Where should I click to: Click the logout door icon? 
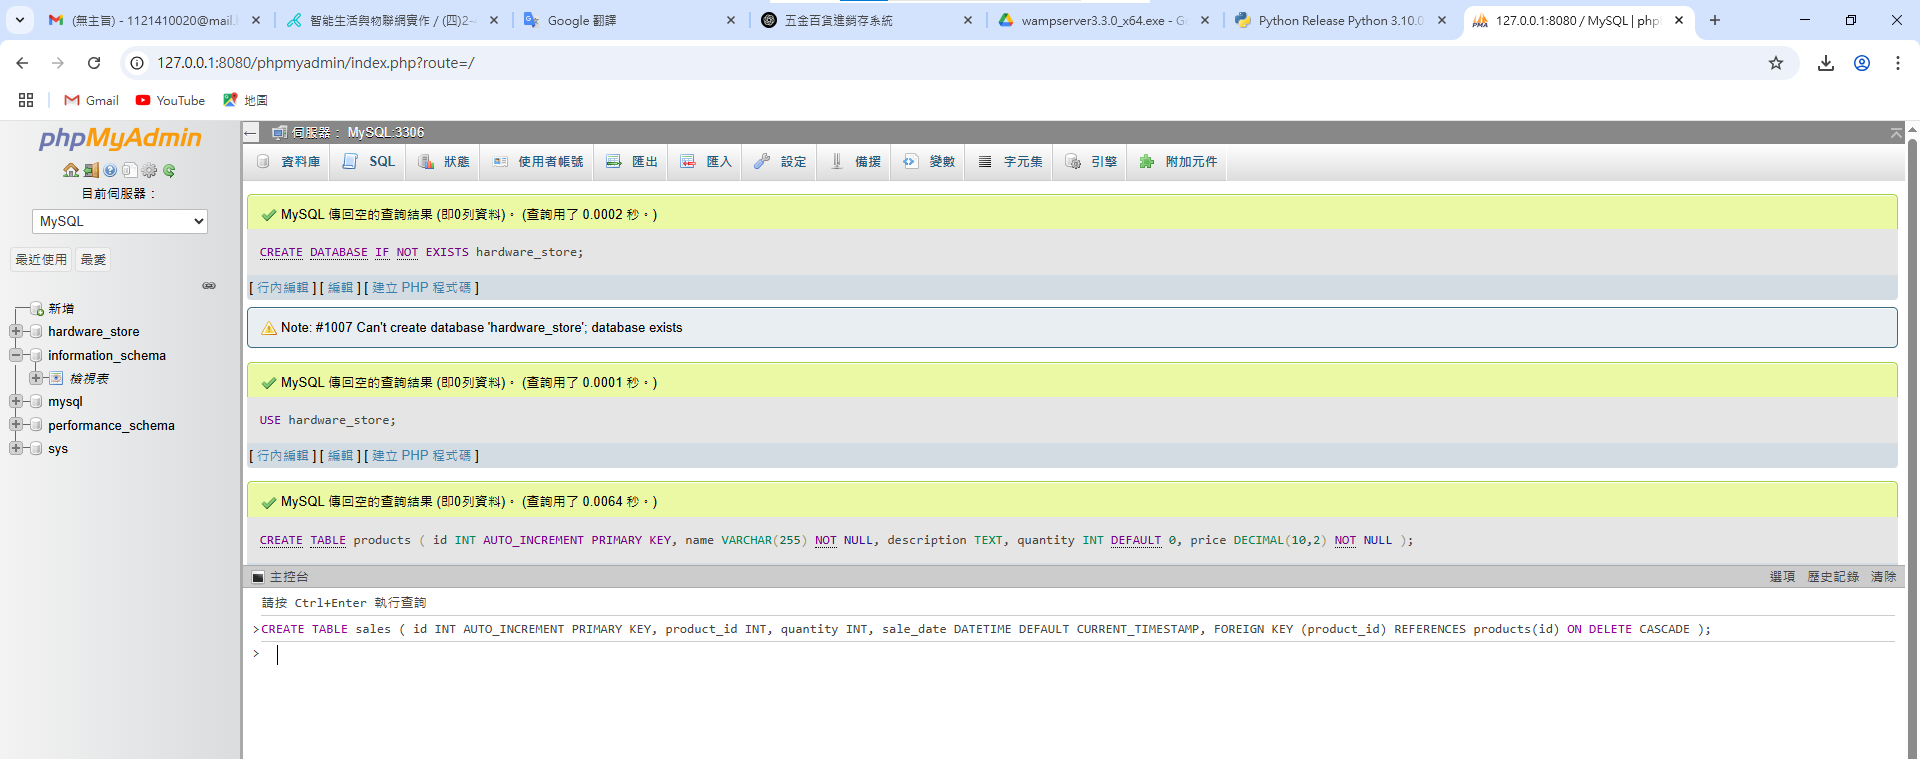click(x=91, y=171)
